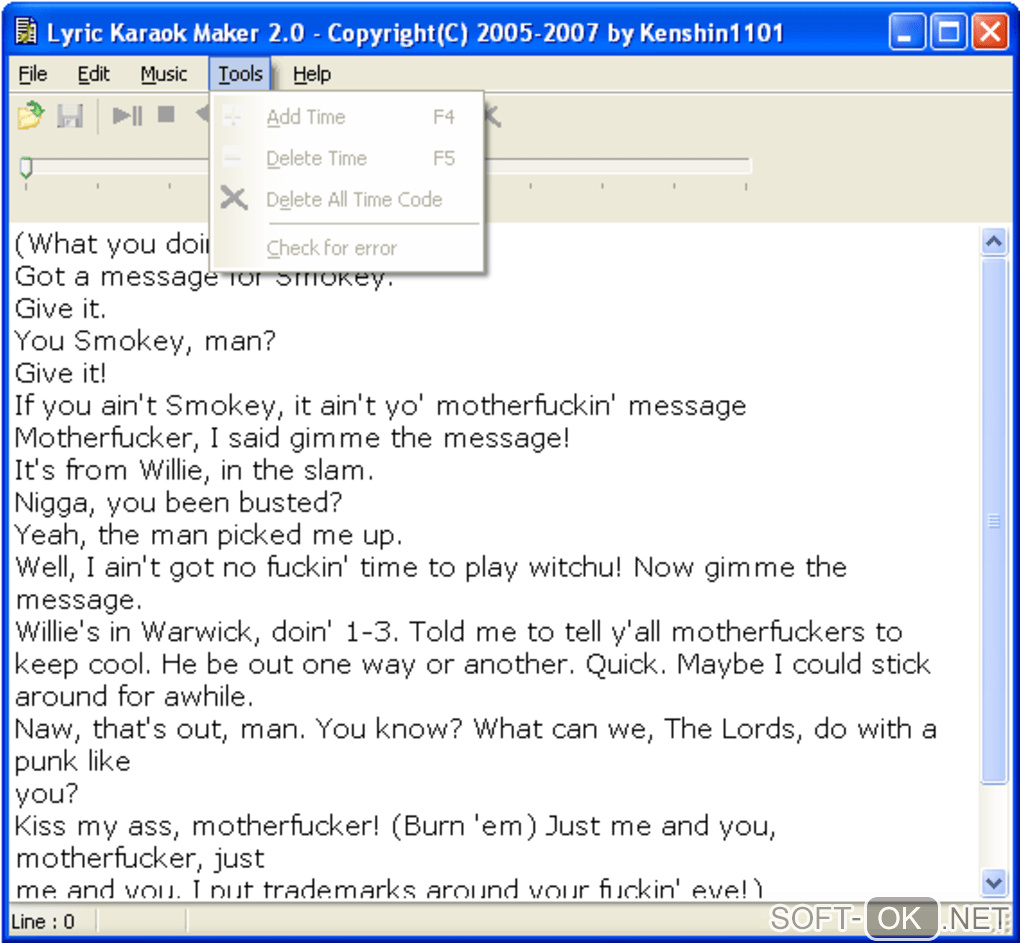Click lyric line 'Give it!'
Image resolution: width=1020 pixels, height=943 pixels.
[60, 374]
